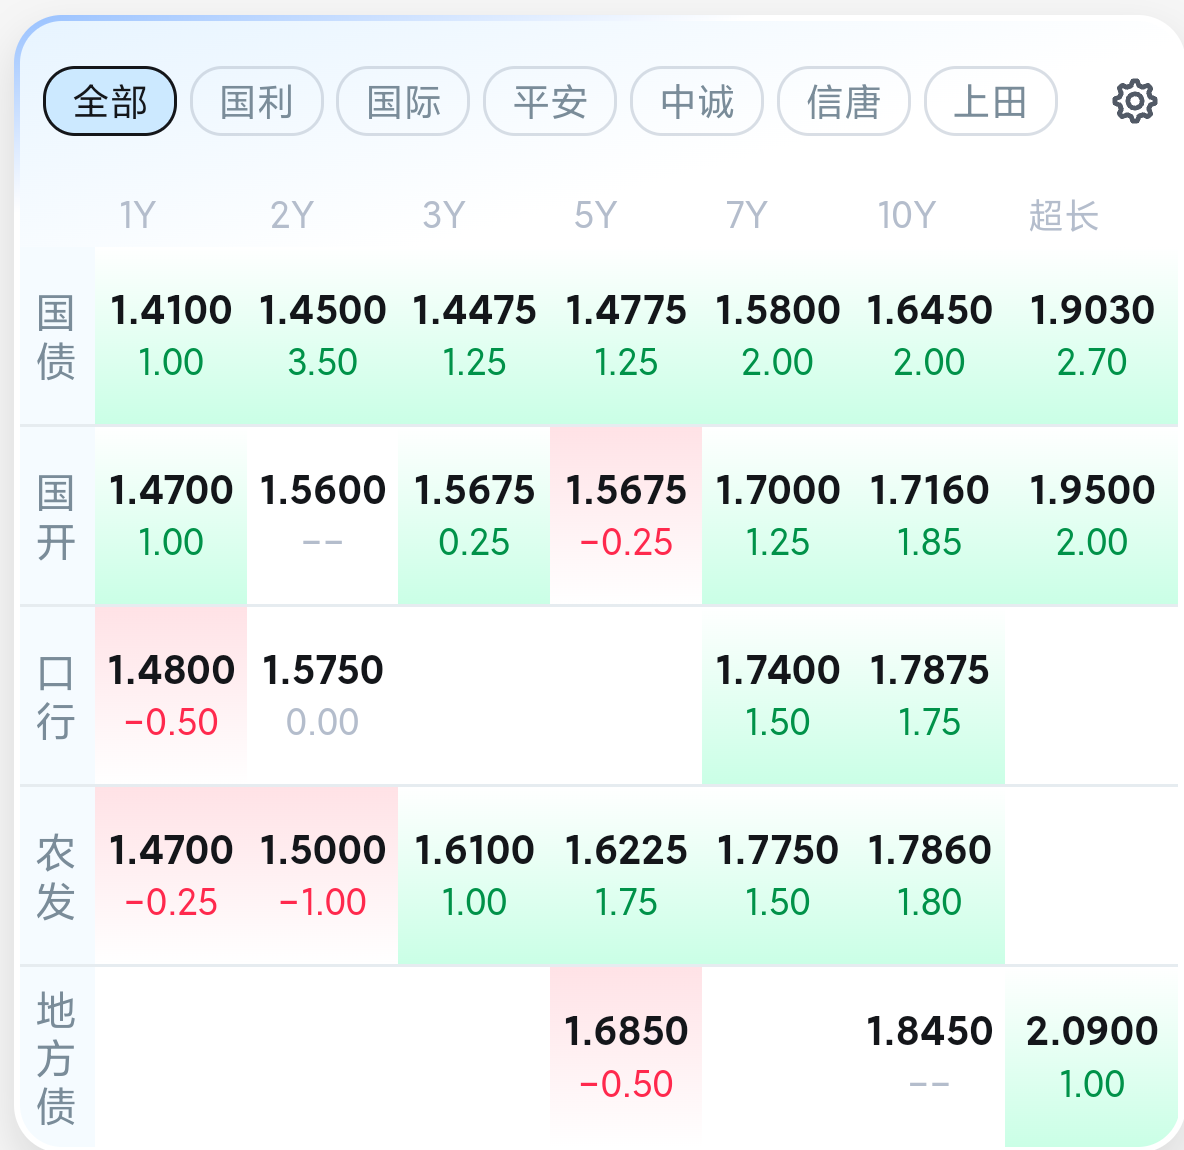This screenshot has height=1150, width=1184.
Task: Click the 农发 2Y cell 1.5000
Action: (x=322, y=875)
